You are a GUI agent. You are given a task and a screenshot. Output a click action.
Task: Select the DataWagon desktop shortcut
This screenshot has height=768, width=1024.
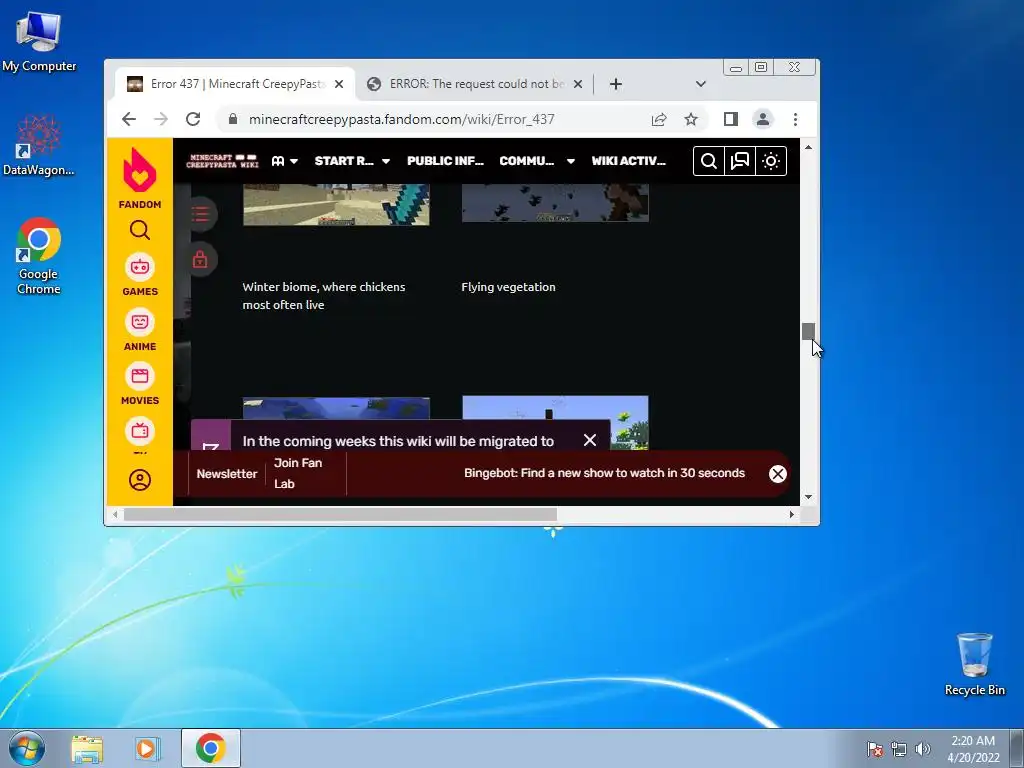click(x=39, y=145)
